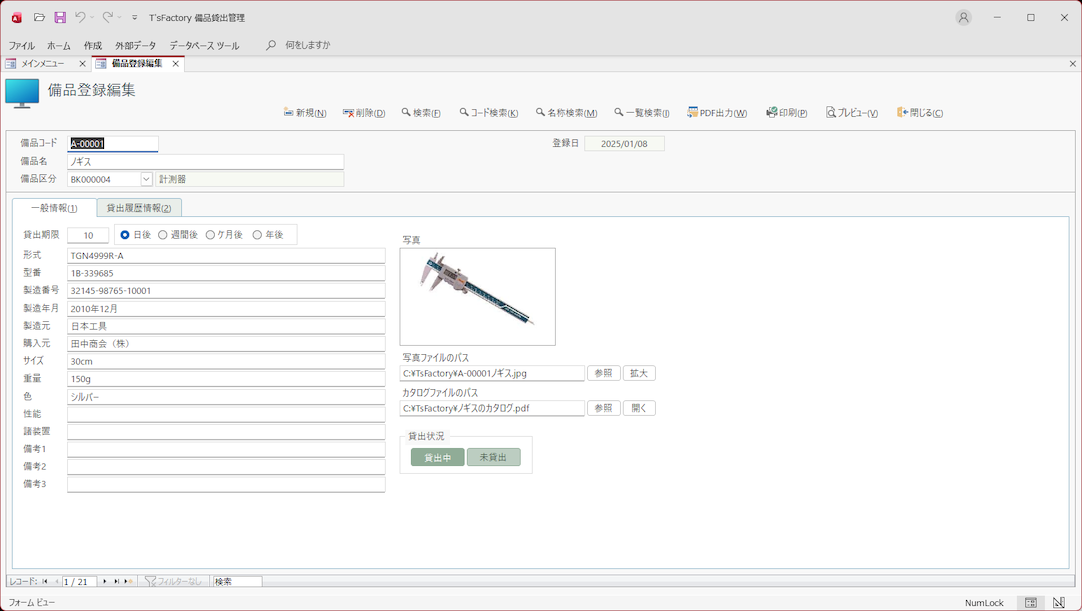
Task: Choose the ケ月後 radio option
Action: 210,235
